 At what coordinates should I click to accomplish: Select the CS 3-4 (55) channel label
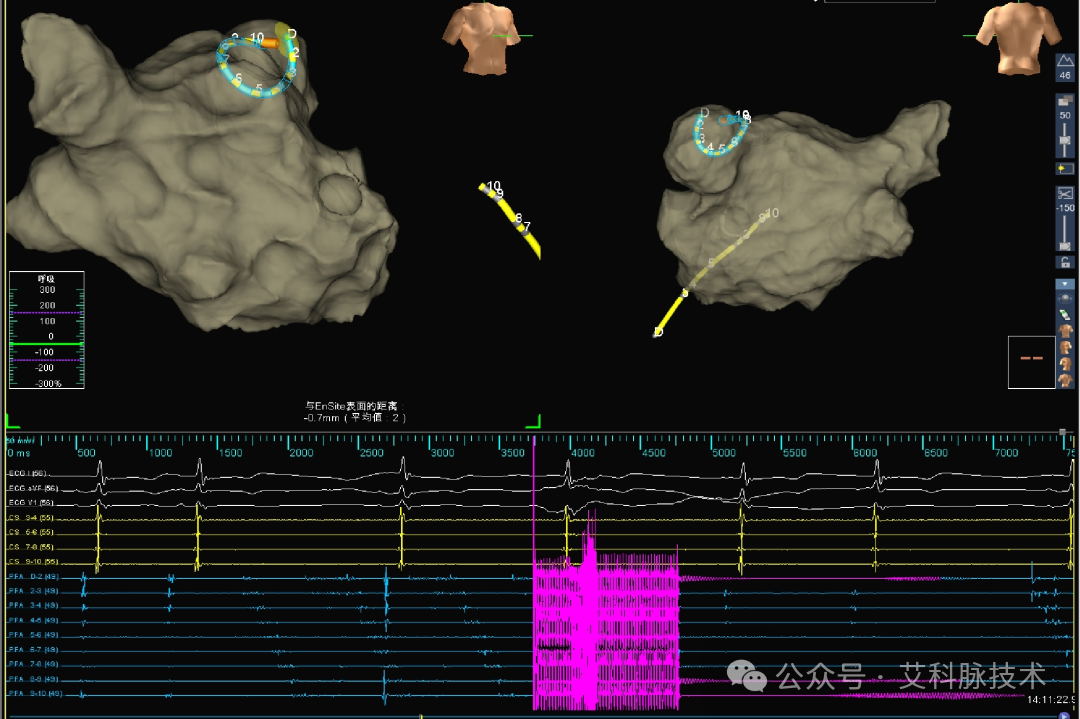tap(30, 518)
